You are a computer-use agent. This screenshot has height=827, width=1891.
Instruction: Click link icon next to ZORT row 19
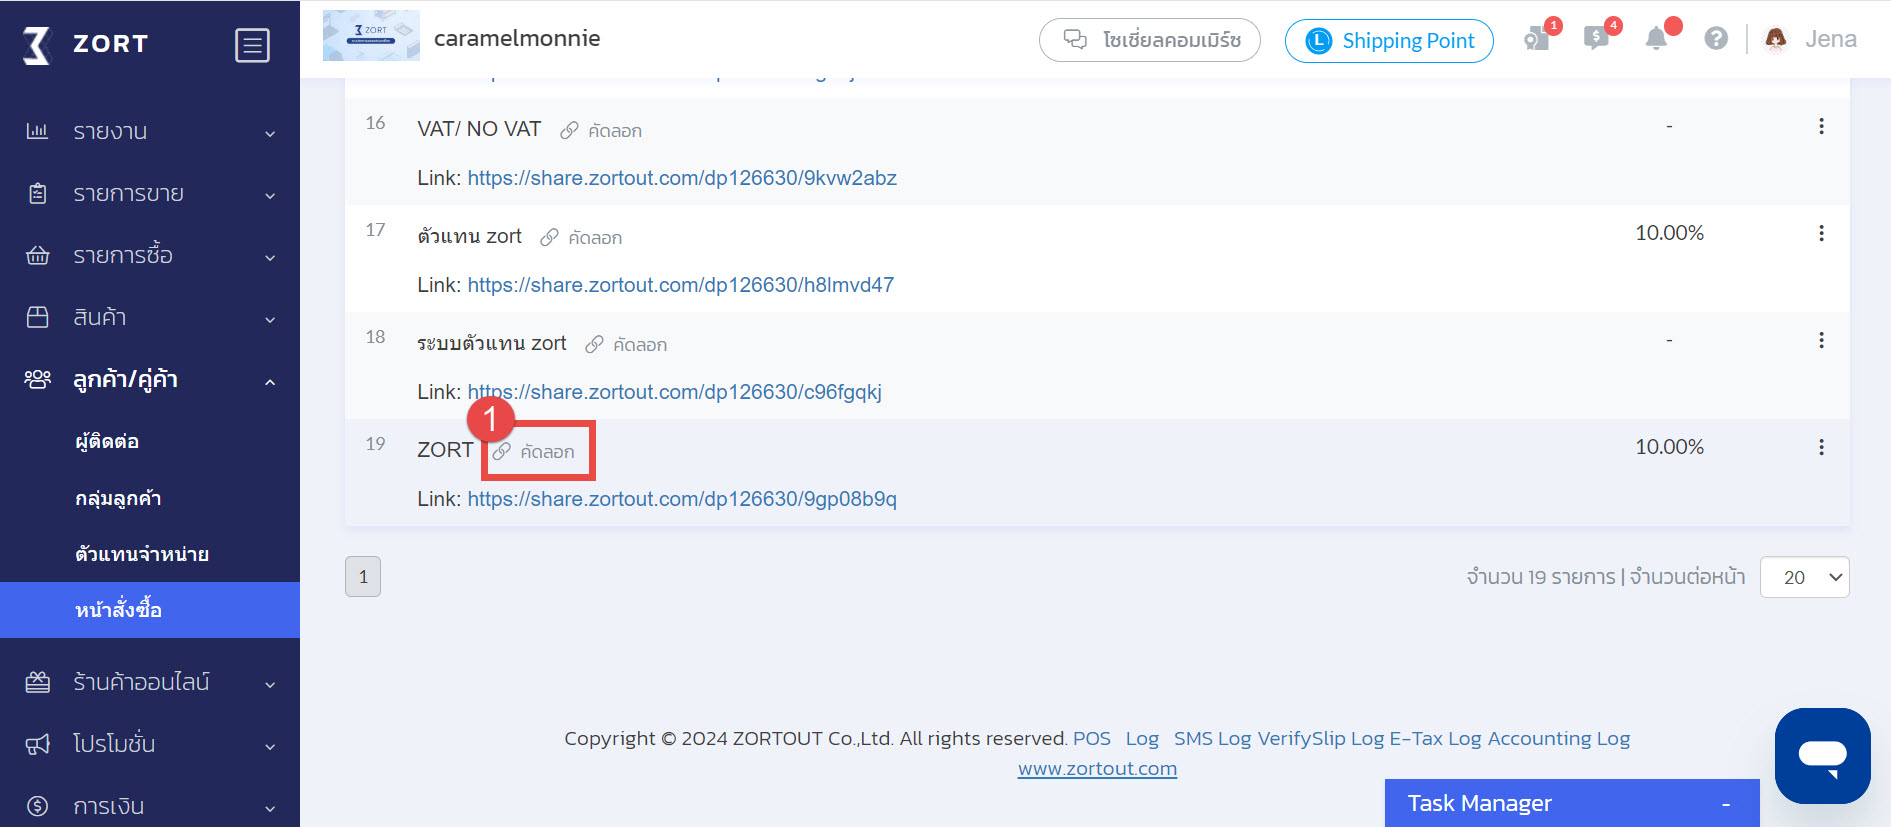[x=502, y=452]
